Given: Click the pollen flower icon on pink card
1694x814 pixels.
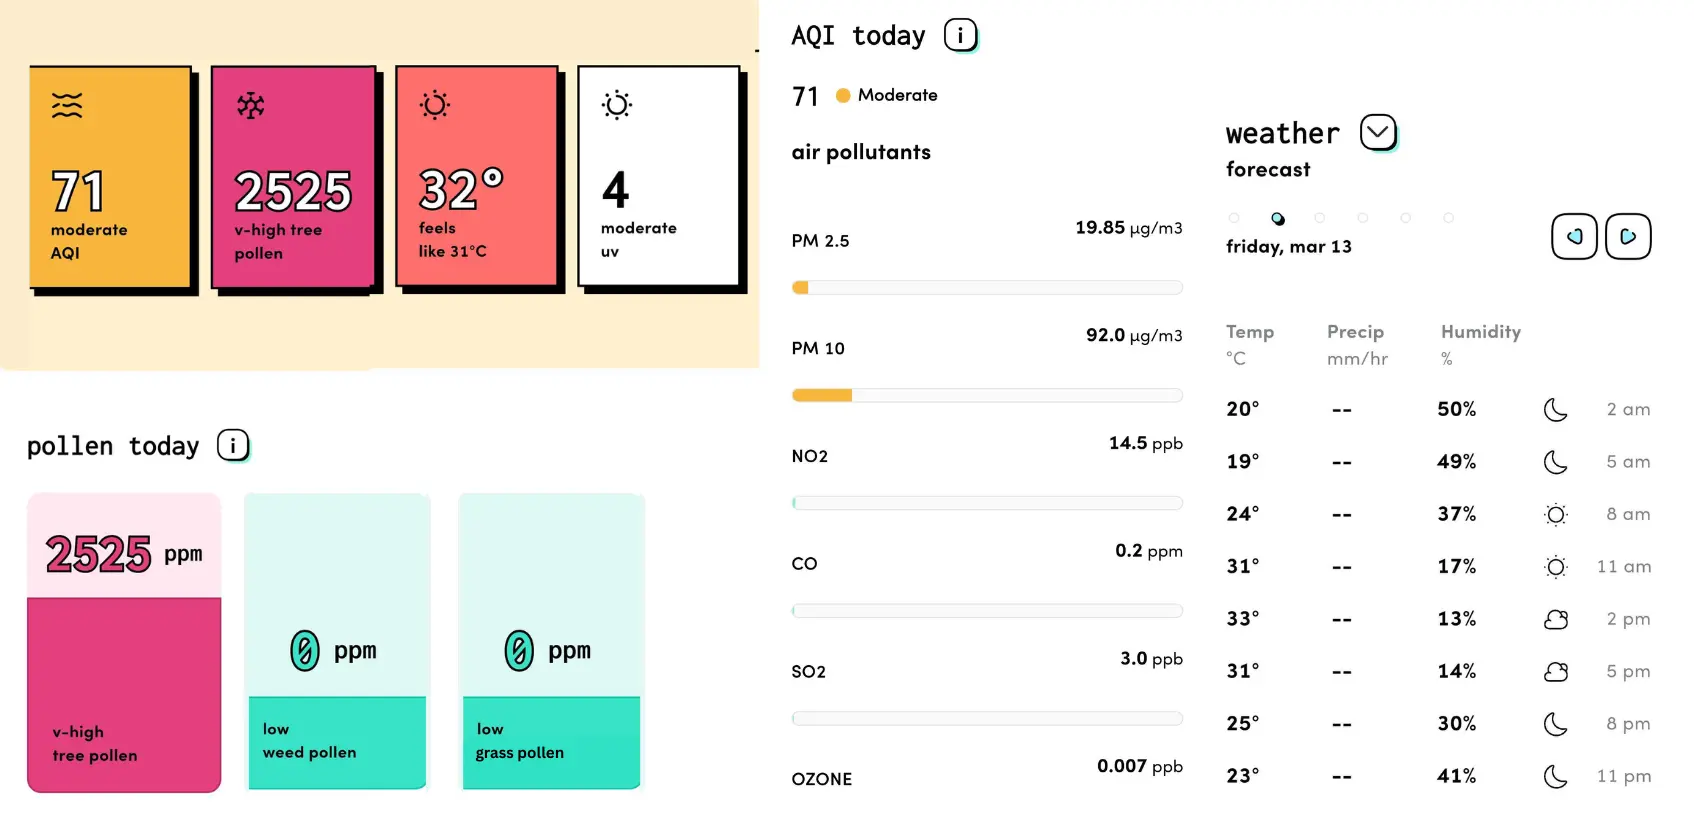Looking at the screenshot, I should coord(251,105).
